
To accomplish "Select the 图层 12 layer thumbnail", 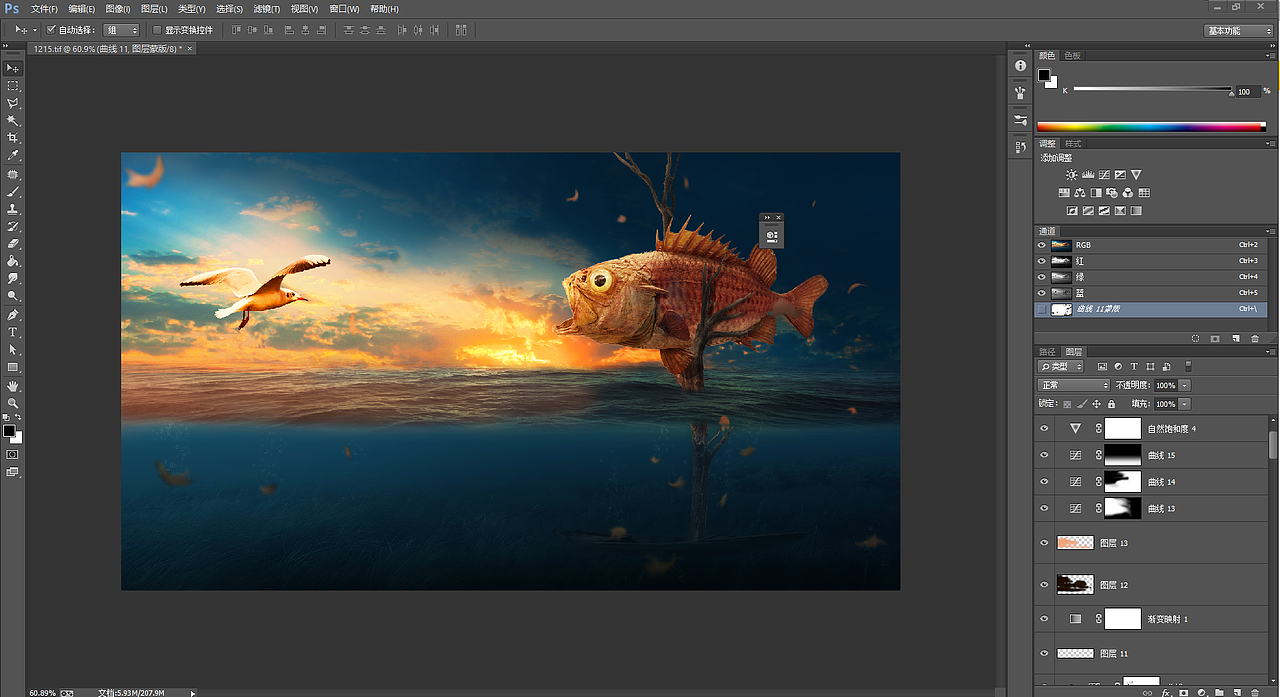I will (1075, 584).
